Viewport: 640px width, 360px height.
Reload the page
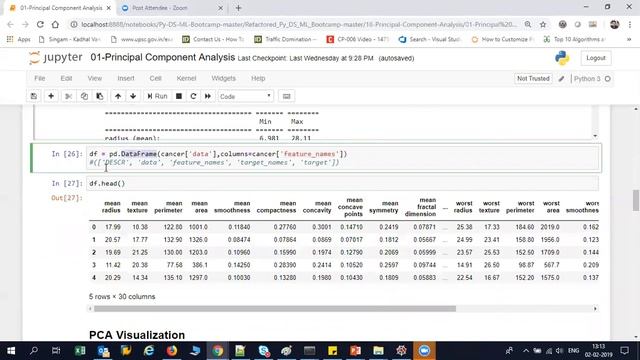coord(40,24)
